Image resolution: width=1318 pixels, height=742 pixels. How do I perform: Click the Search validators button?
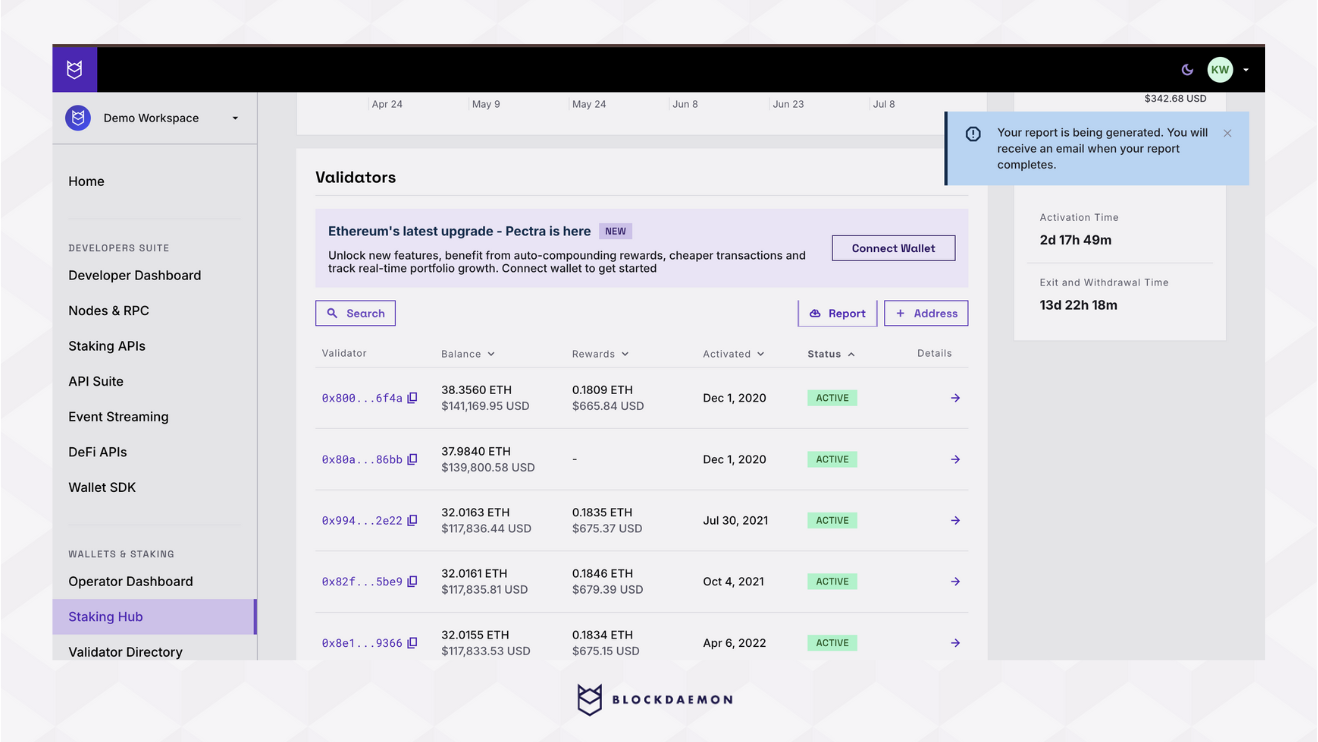point(355,313)
